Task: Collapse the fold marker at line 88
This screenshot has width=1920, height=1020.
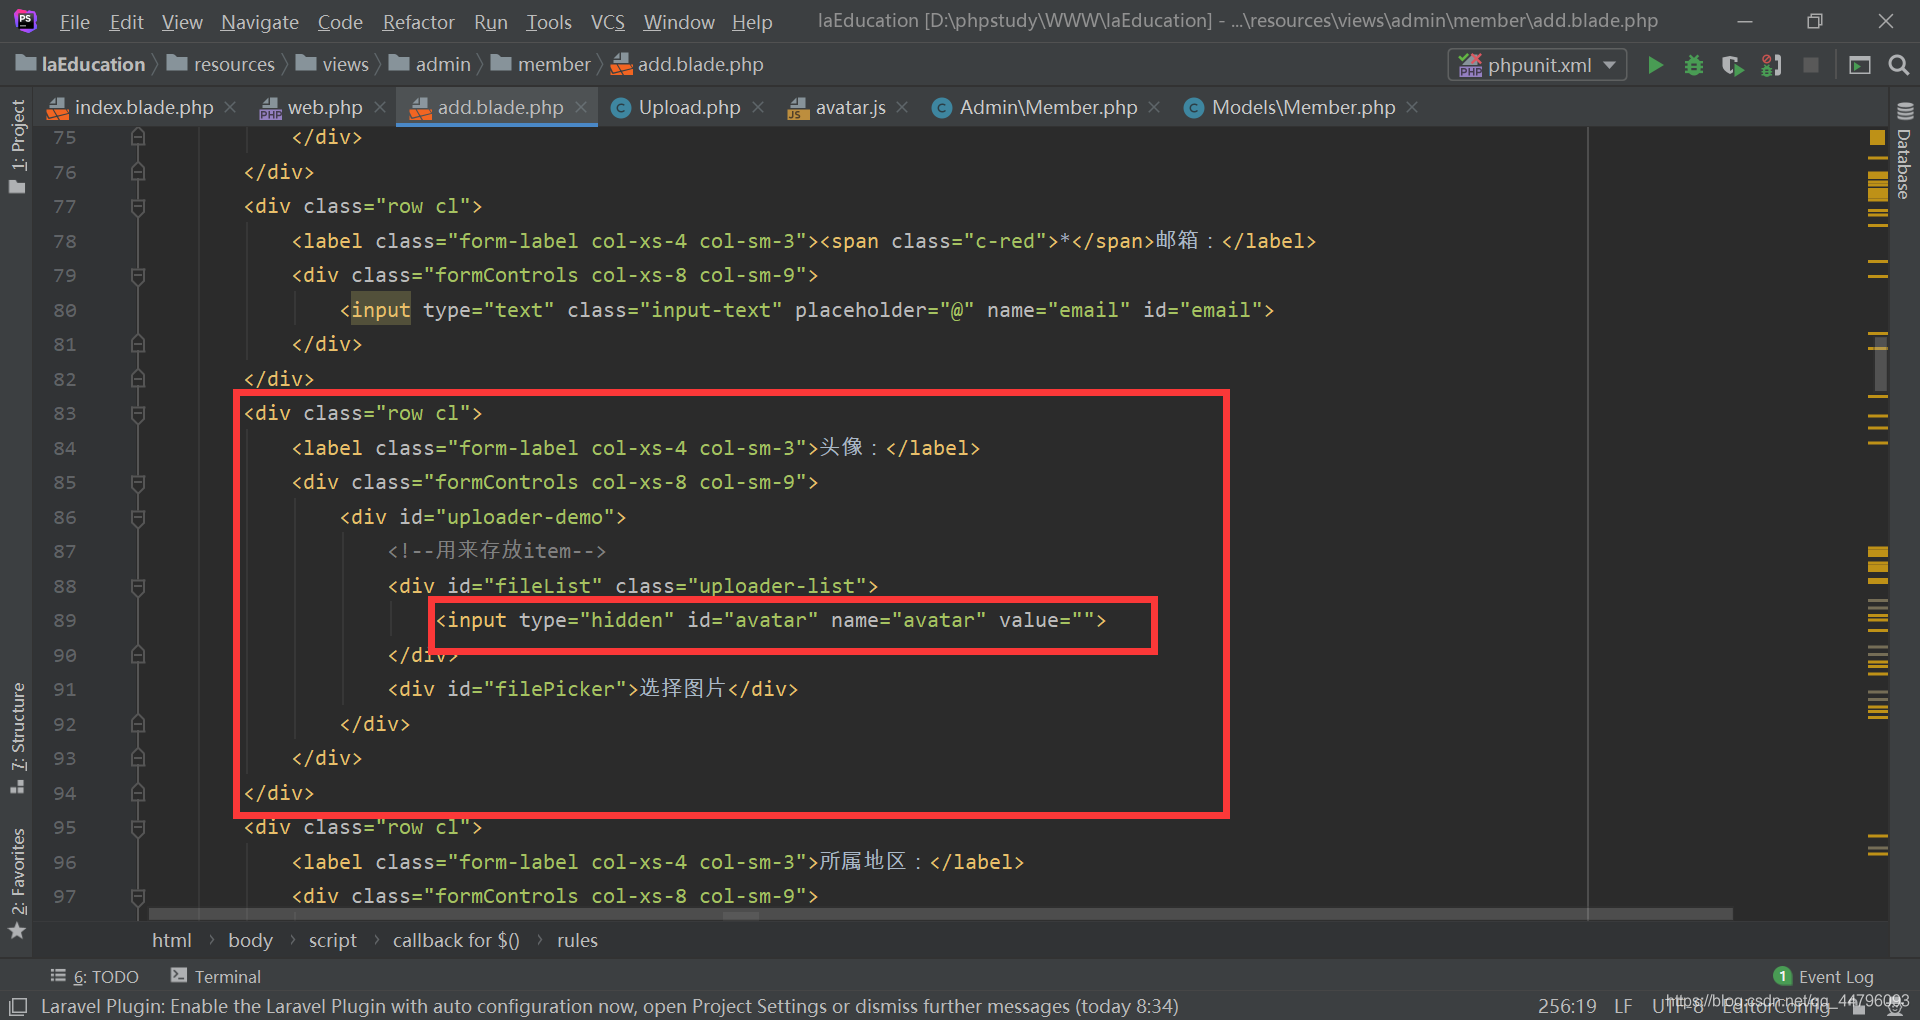Action: (x=138, y=587)
